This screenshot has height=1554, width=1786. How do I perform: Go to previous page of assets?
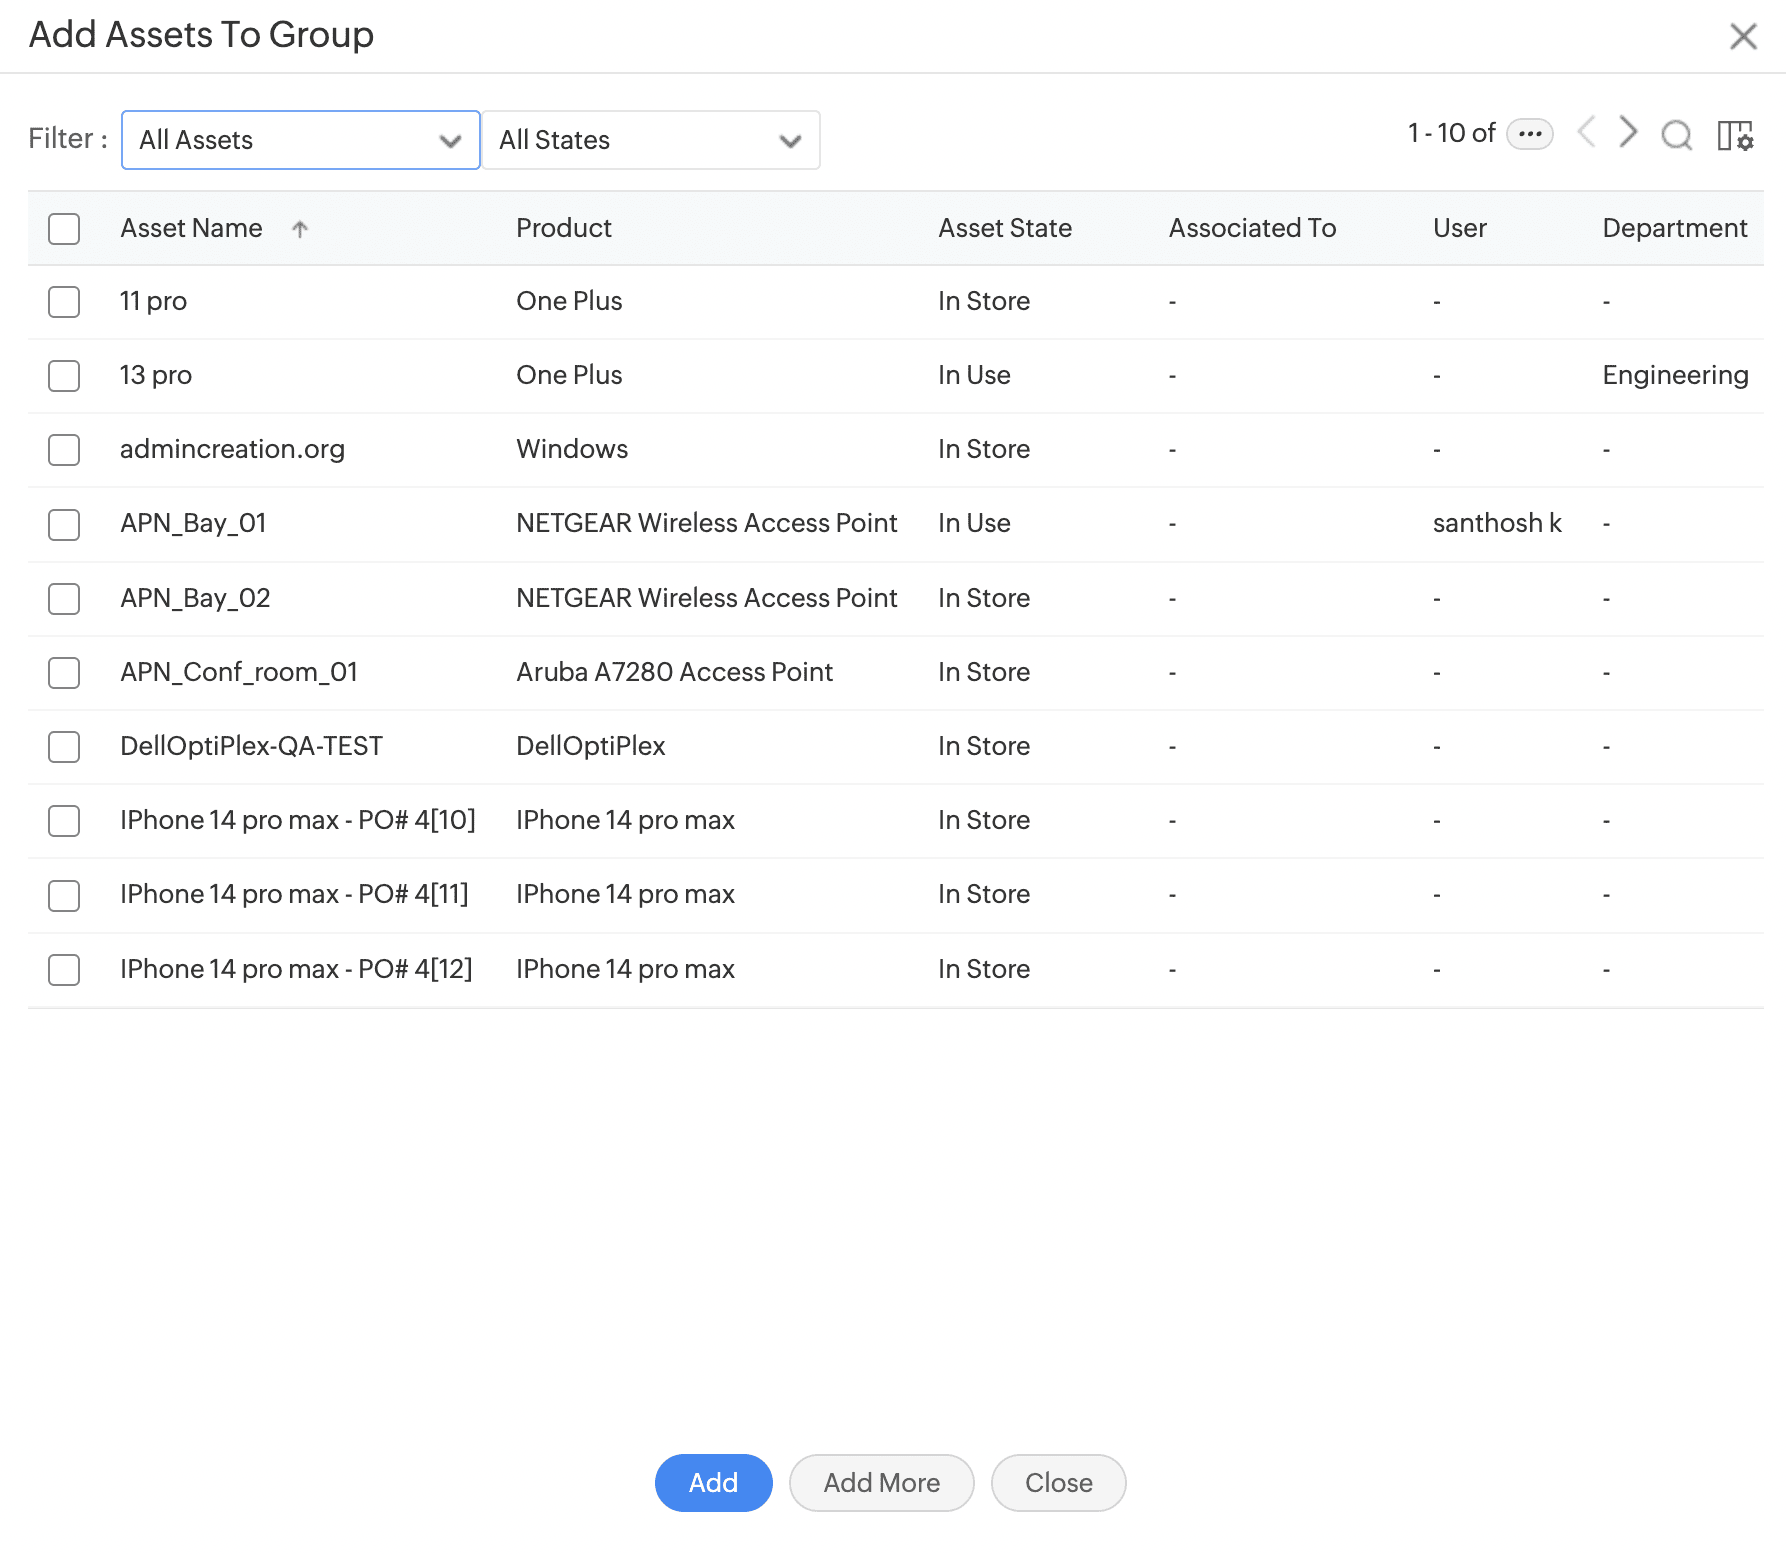pos(1586,132)
